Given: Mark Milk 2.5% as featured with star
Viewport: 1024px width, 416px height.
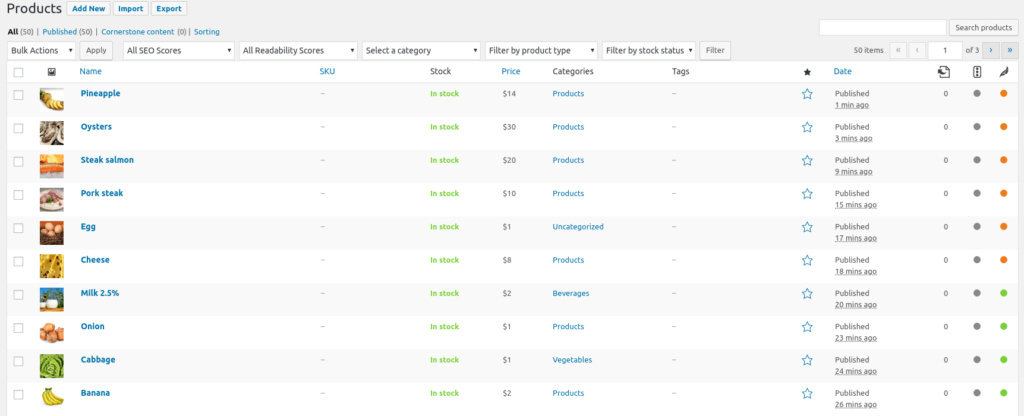Looking at the screenshot, I should (x=807, y=294).
